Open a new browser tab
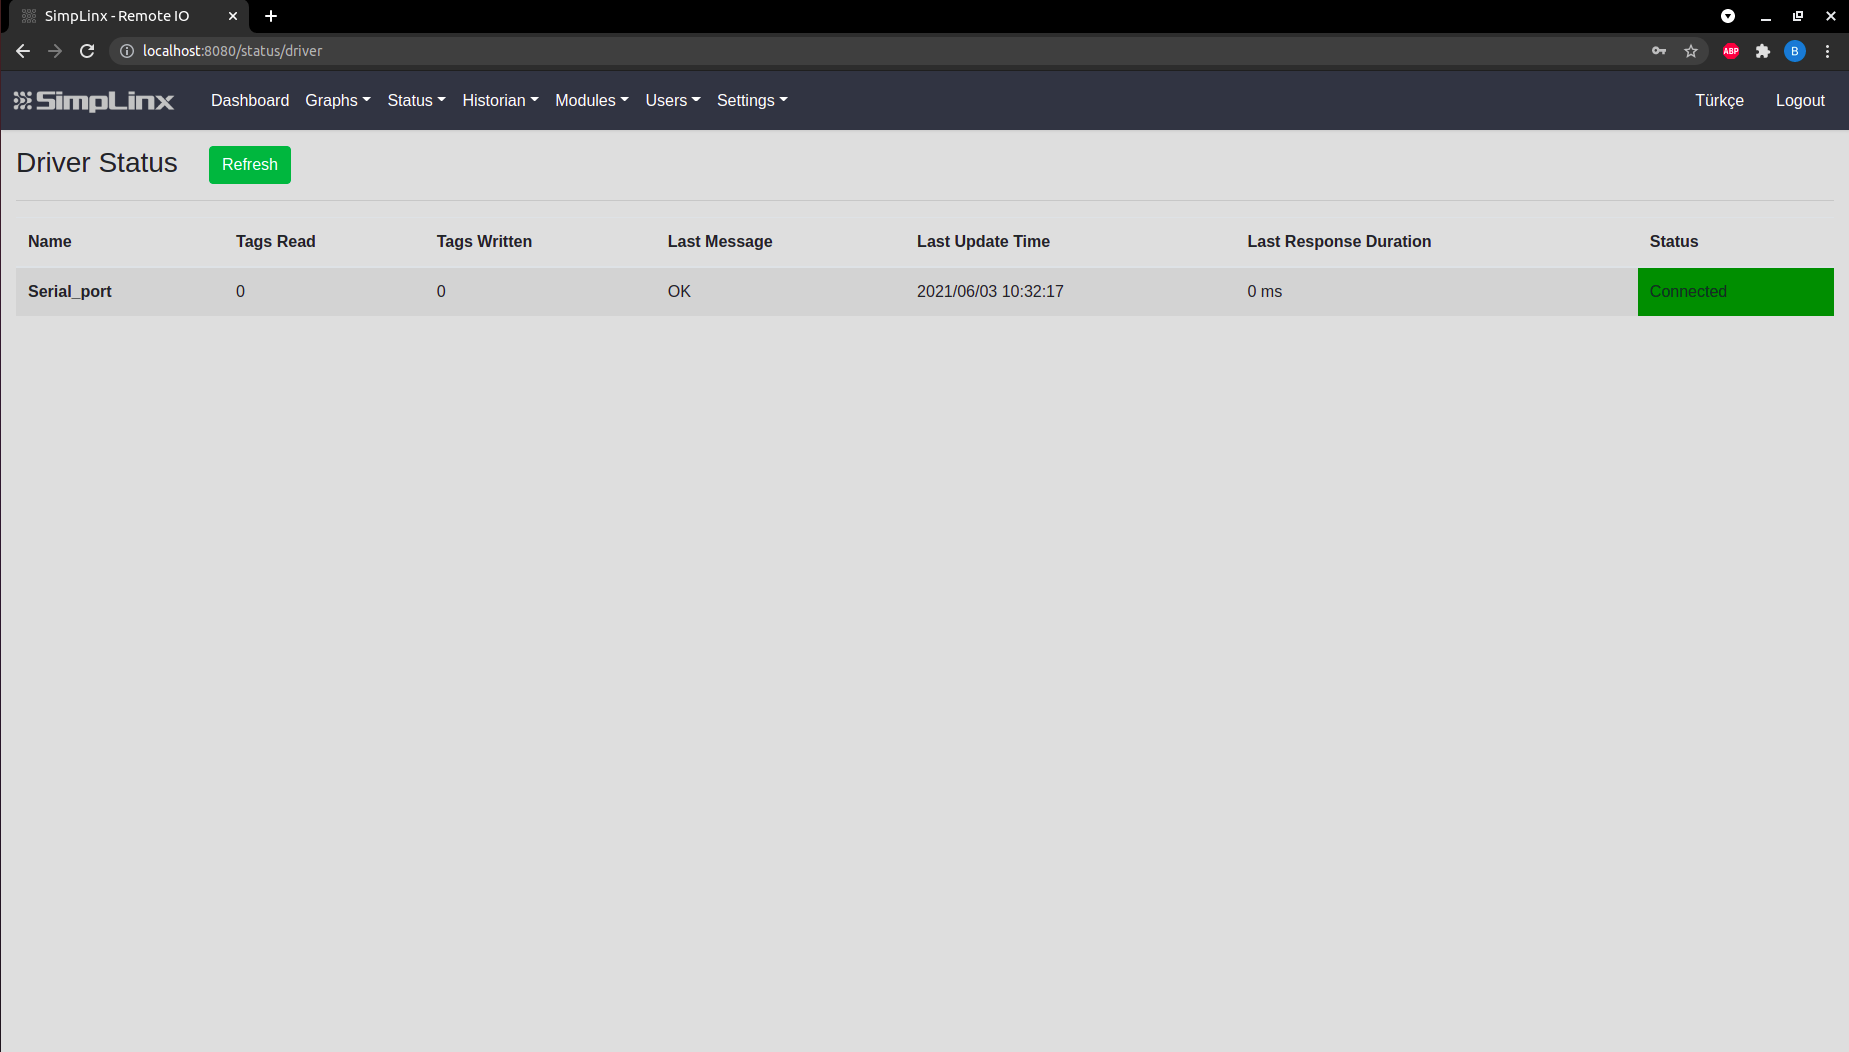Image resolution: width=1849 pixels, height=1052 pixels. 271,16
